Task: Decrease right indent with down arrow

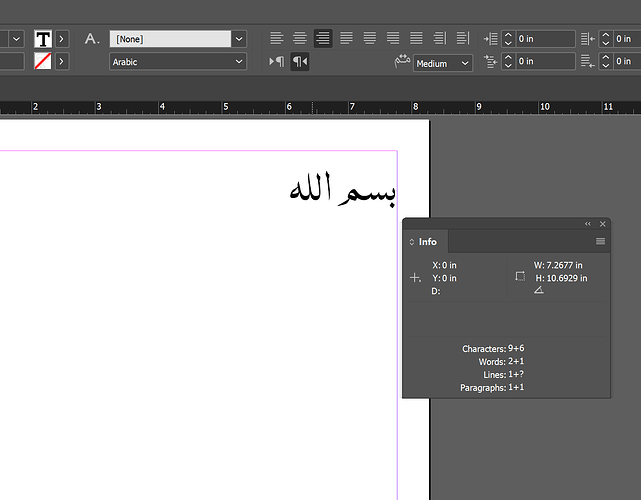Action: (x=605, y=43)
